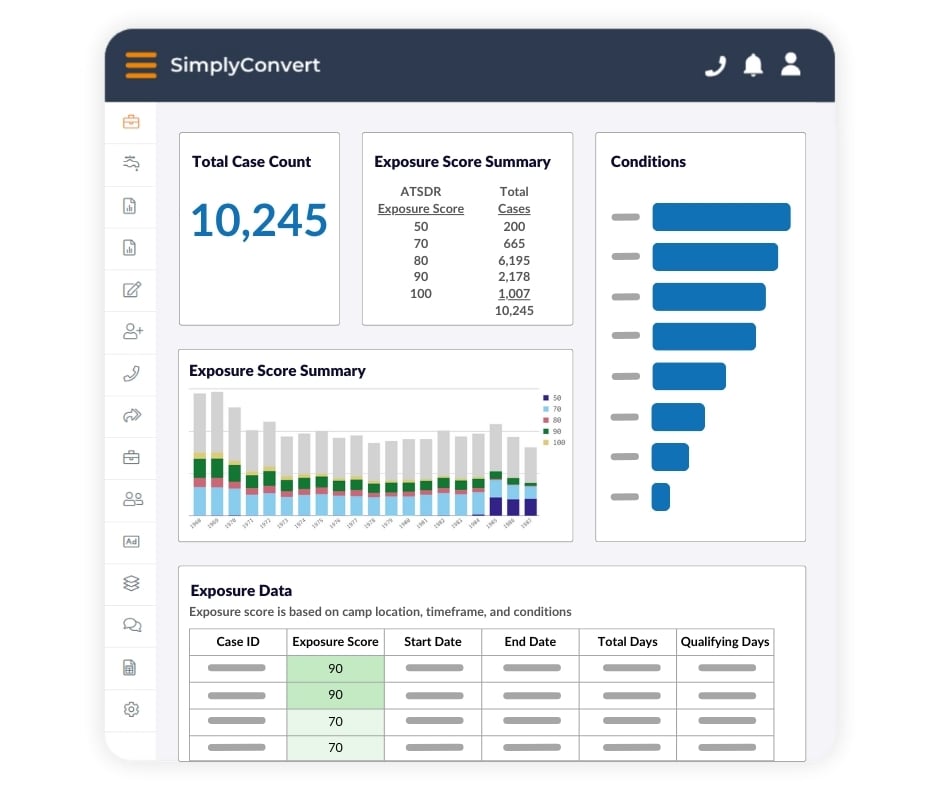The width and height of the screenshot is (940, 788).
Task: Click legend swatch for score 70
Action: pos(546,409)
